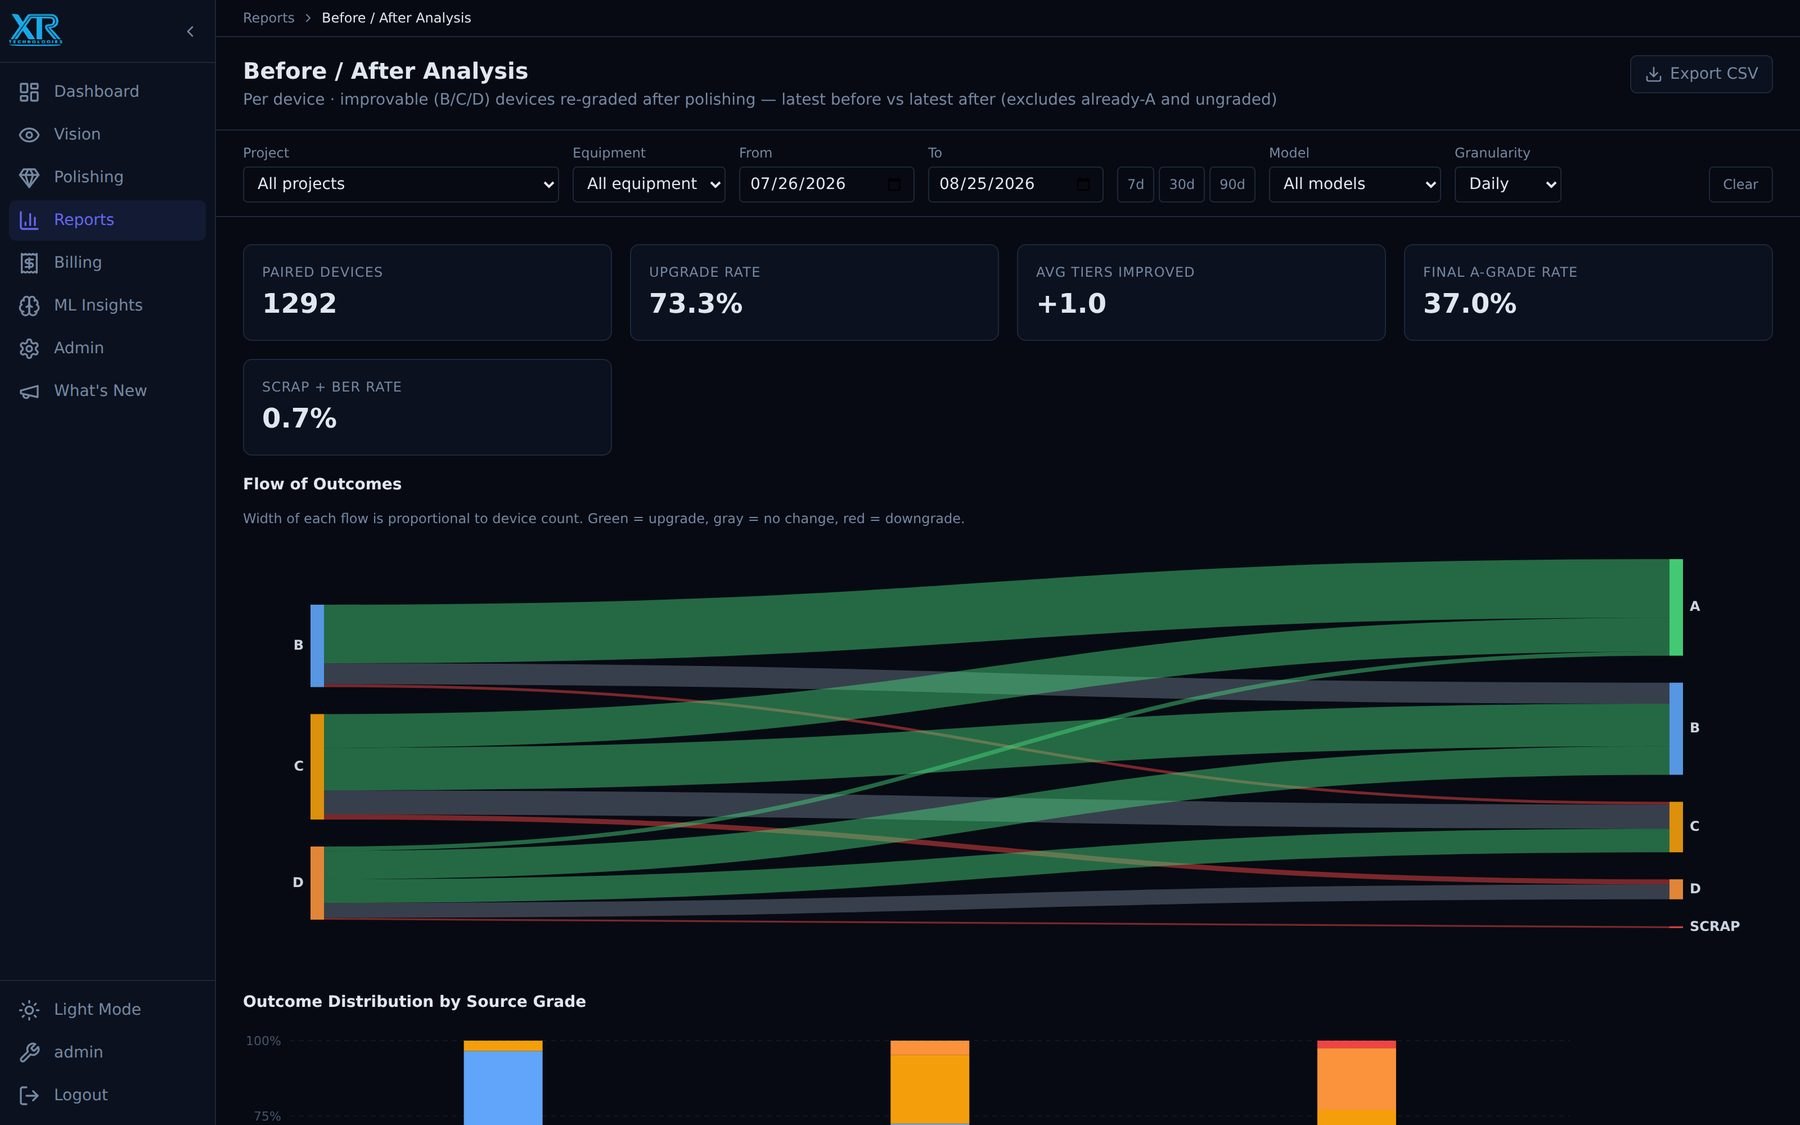Click the Clear filters button

pyautogui.click(x=1740, y=184)
